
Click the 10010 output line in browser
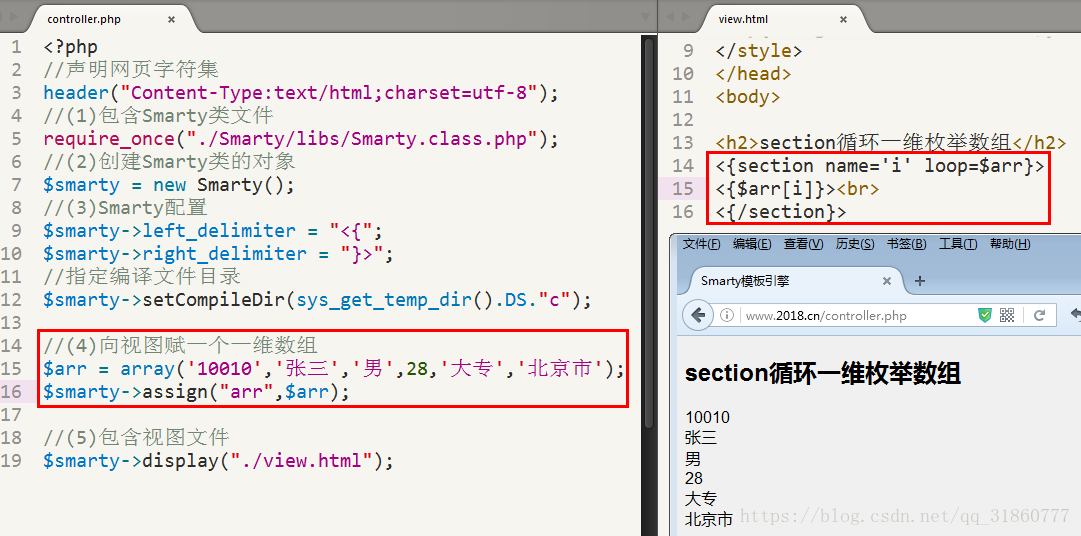[707, 417]
